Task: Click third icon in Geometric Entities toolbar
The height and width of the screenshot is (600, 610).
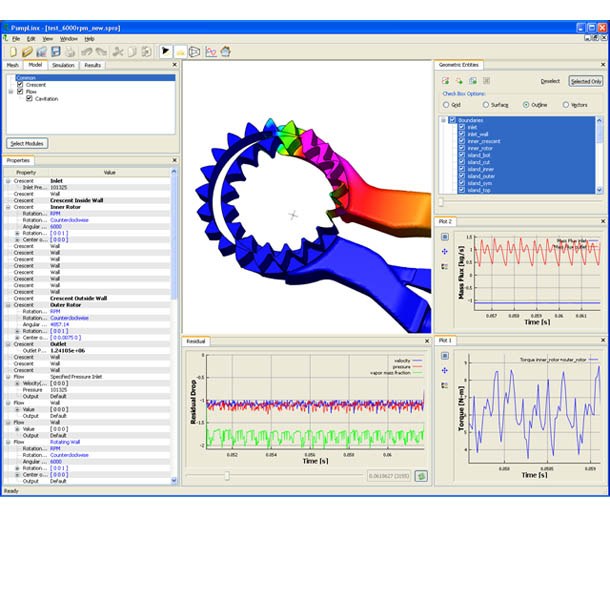Action: pos(473,81)
